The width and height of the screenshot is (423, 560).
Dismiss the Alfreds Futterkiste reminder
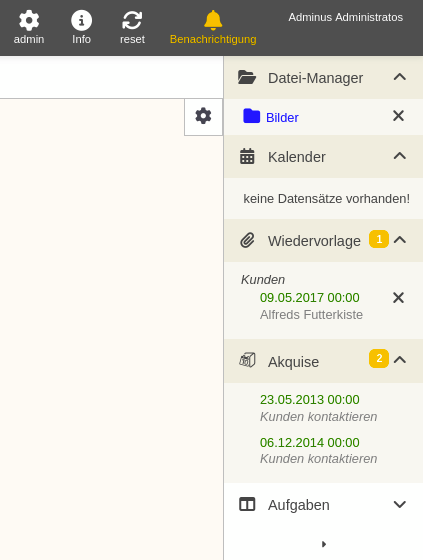click(x=398, y=298)
